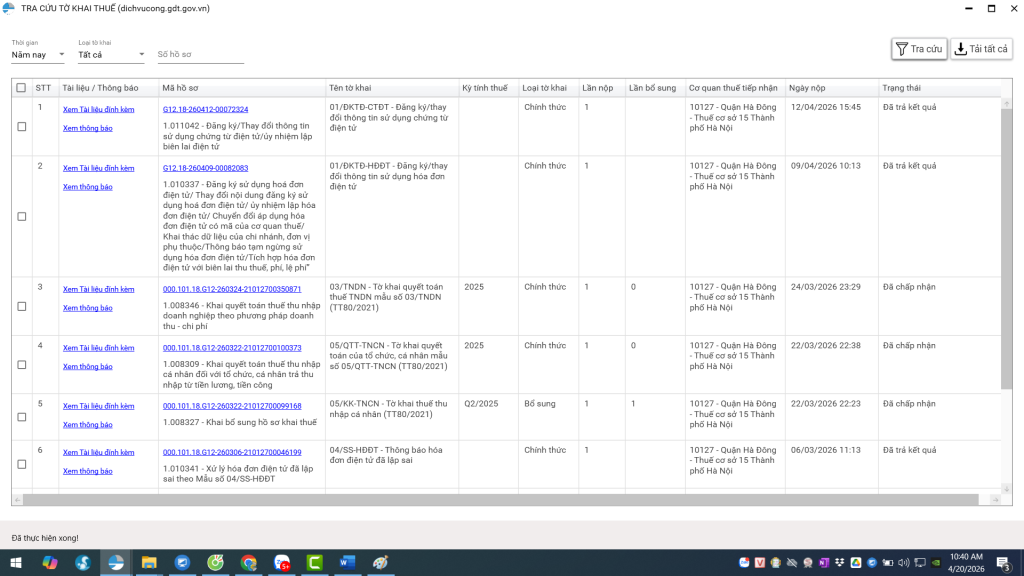Open the Thời gian 'Năm nay' dropdown
Screen dimensions: 1024x576
(x=38, y=55)
